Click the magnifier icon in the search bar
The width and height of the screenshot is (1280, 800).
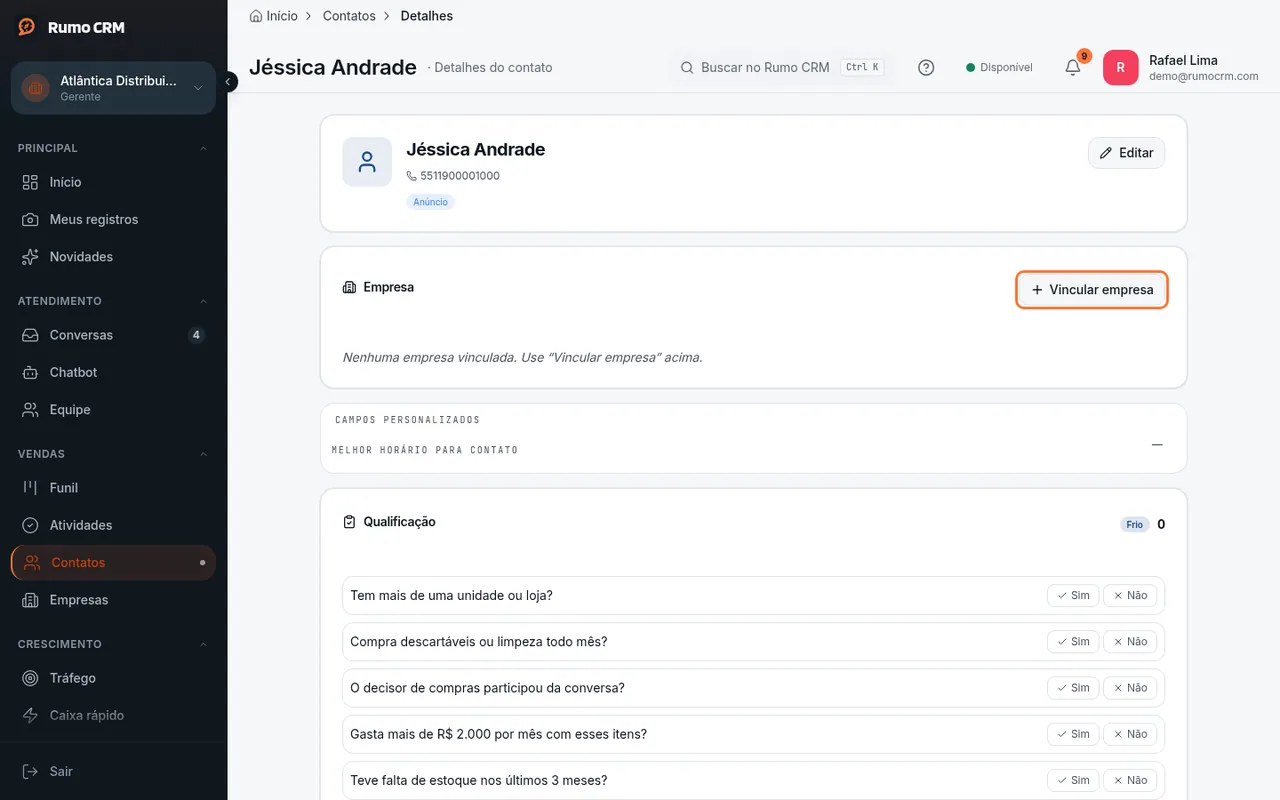tap(687, 68)
